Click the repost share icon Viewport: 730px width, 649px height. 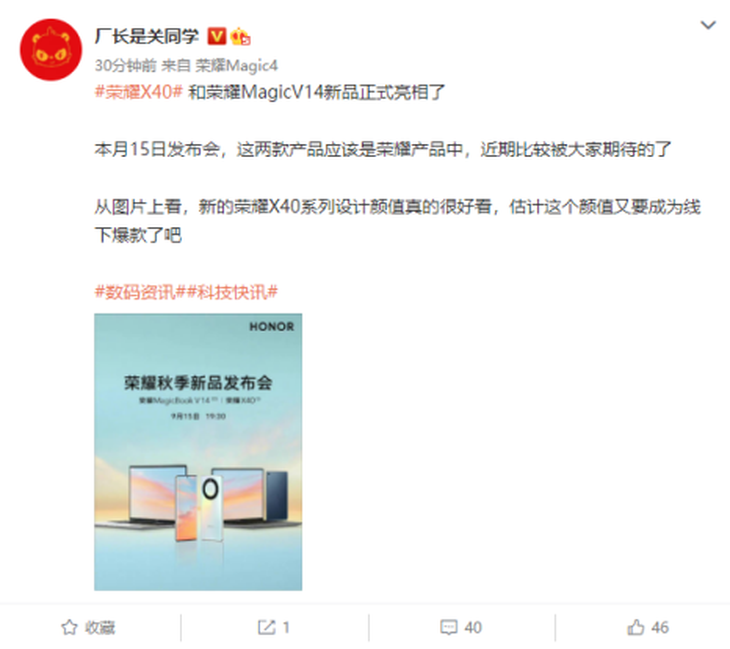[x=266, y=628]
